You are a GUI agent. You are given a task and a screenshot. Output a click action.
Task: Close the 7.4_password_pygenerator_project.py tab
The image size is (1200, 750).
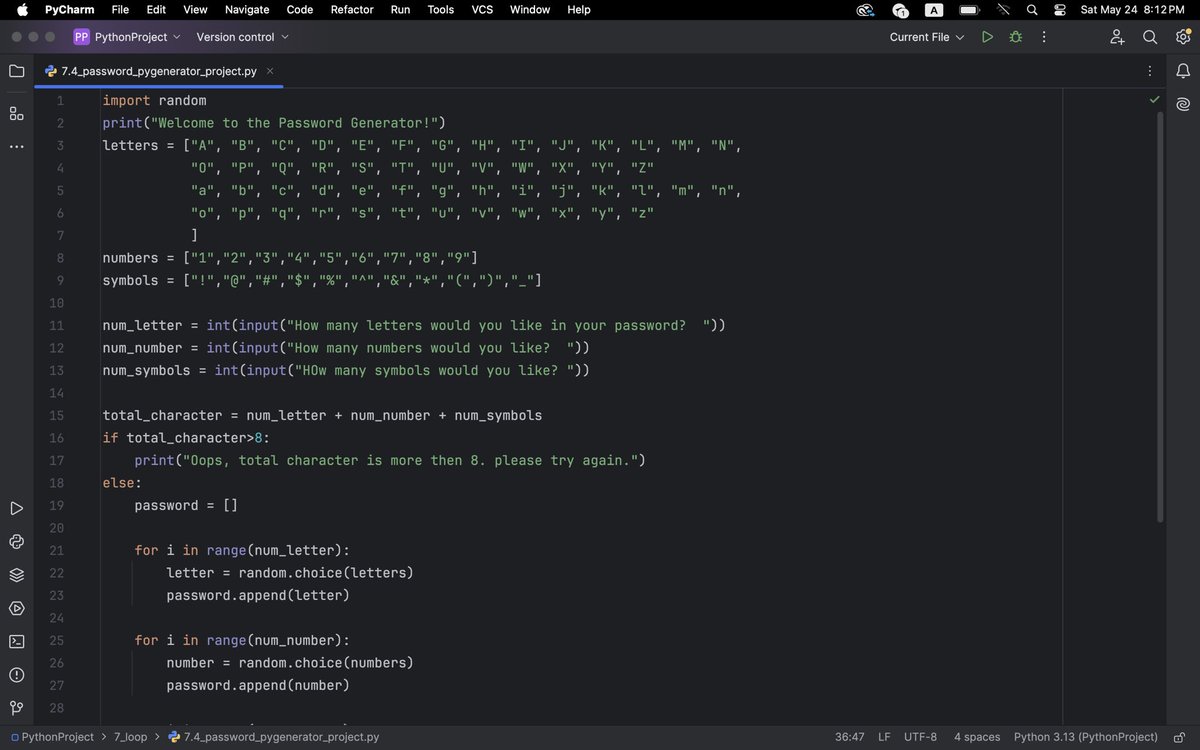270,71
